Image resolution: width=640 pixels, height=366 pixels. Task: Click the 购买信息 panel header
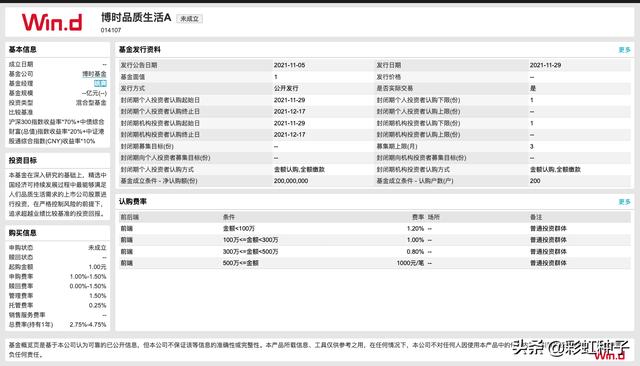click(22, 233)
